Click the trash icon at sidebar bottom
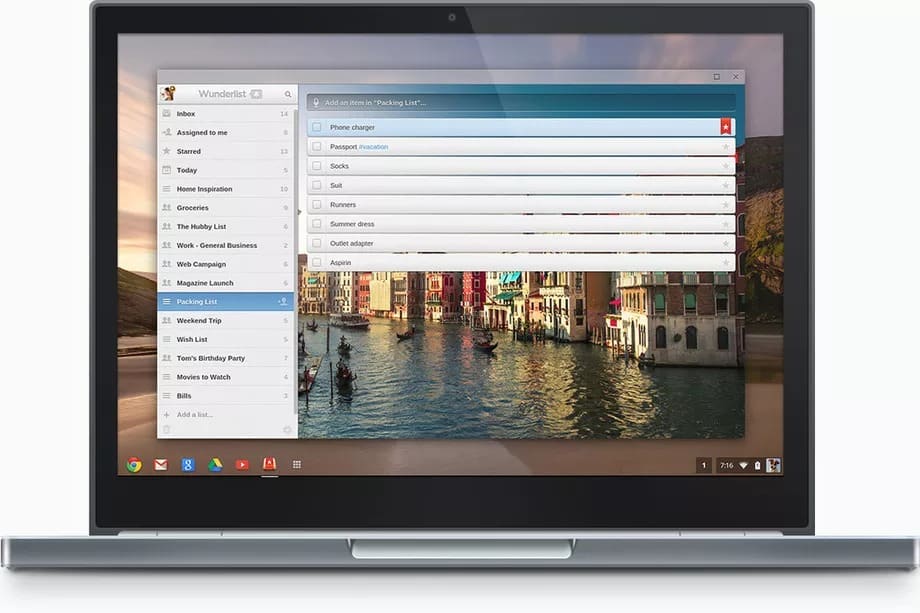The image size is (920, 613). 167,429
